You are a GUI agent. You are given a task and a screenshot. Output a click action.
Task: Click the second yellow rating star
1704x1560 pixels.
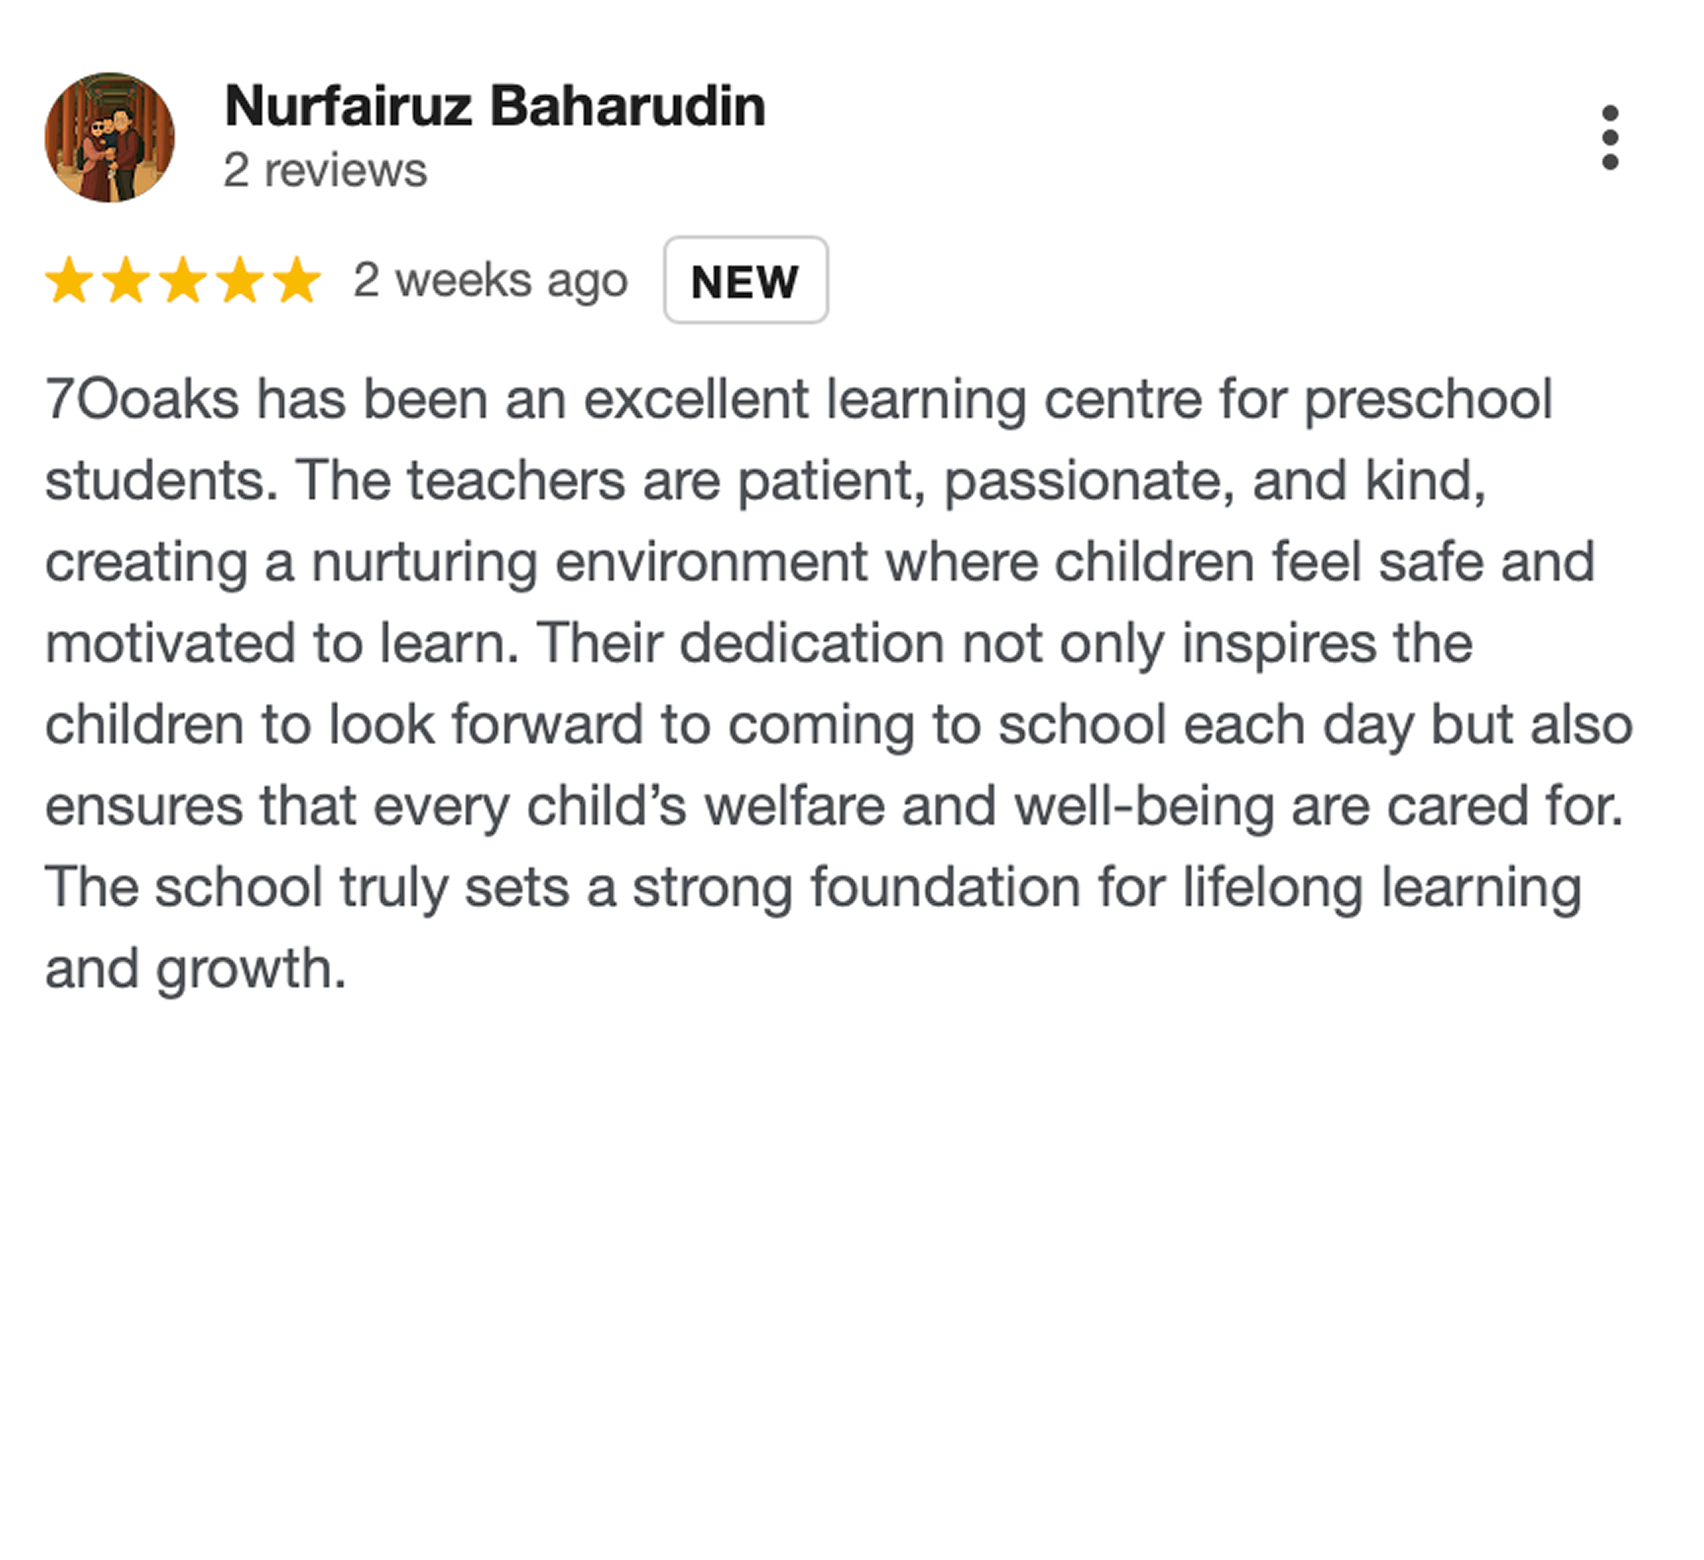tap(127, 280)
